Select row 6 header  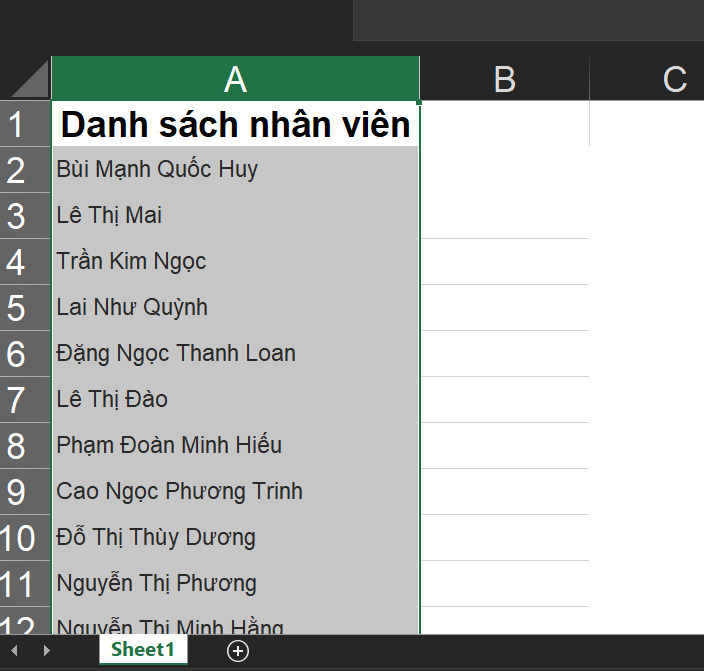click(25, 354)
